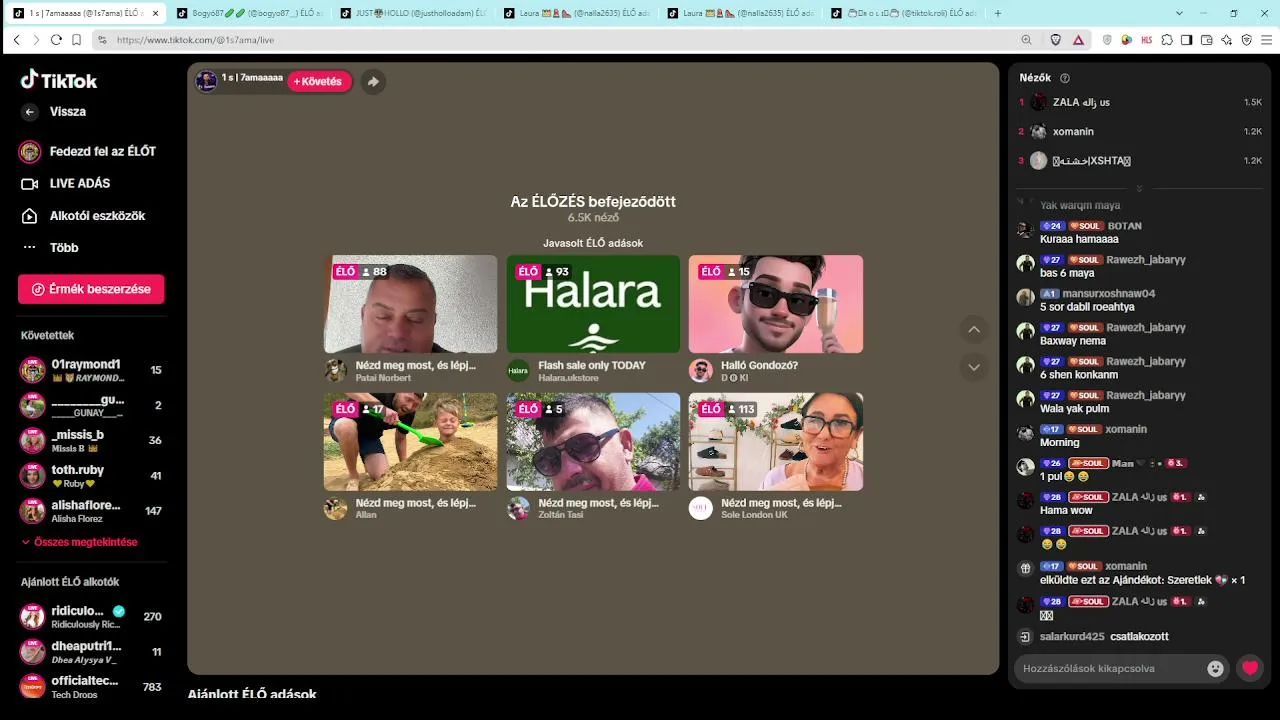
Task: Click the zoom magnifier icon
Action: [1026, 40]
